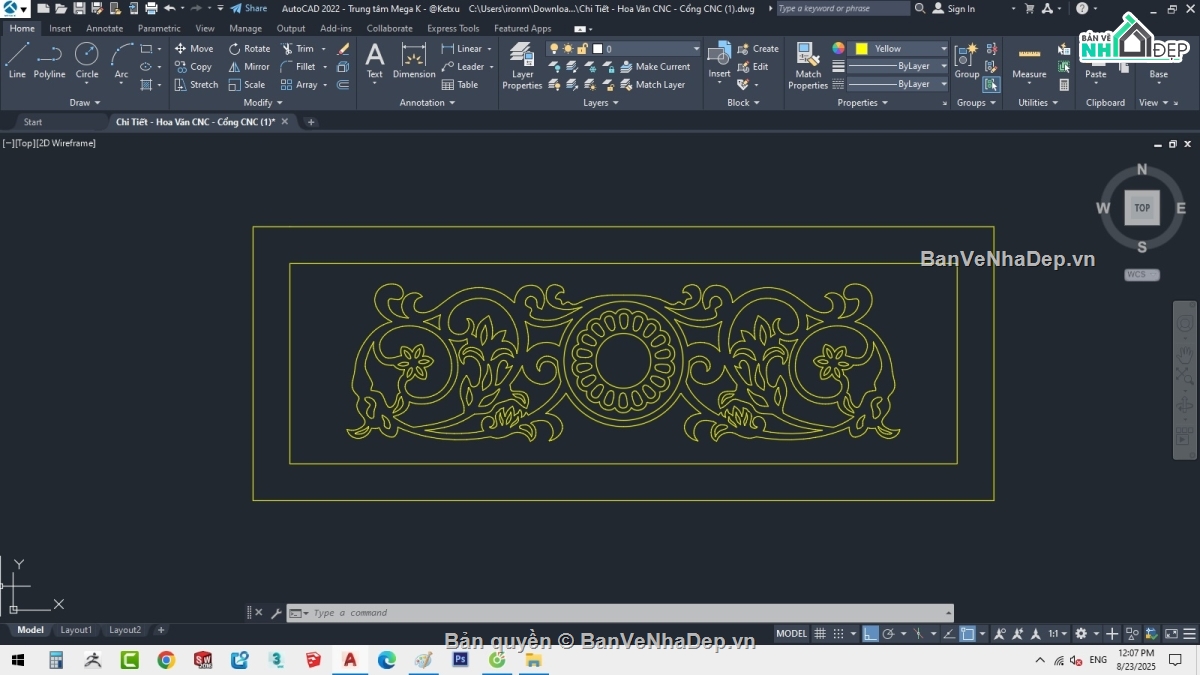Activate the Mirror command

pyautogui.click(x=249, y=67)
